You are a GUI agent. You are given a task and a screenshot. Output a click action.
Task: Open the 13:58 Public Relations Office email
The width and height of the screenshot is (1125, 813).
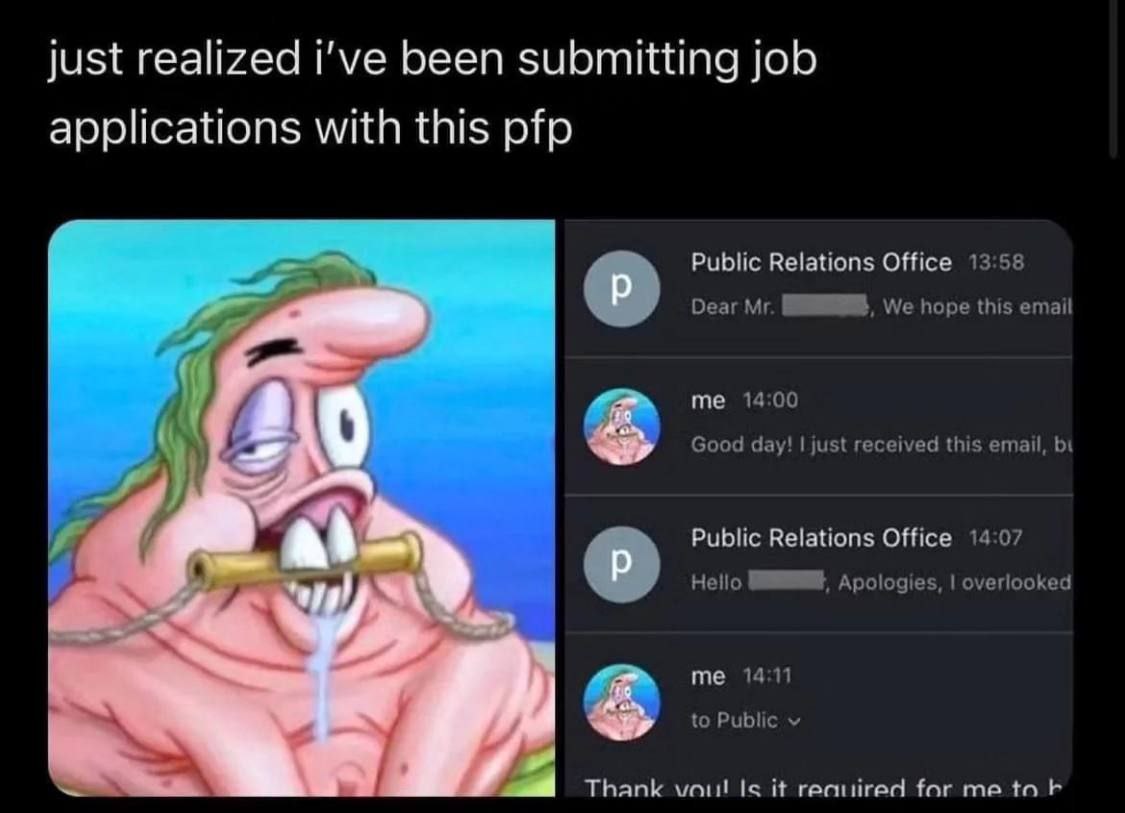[819, 288]
